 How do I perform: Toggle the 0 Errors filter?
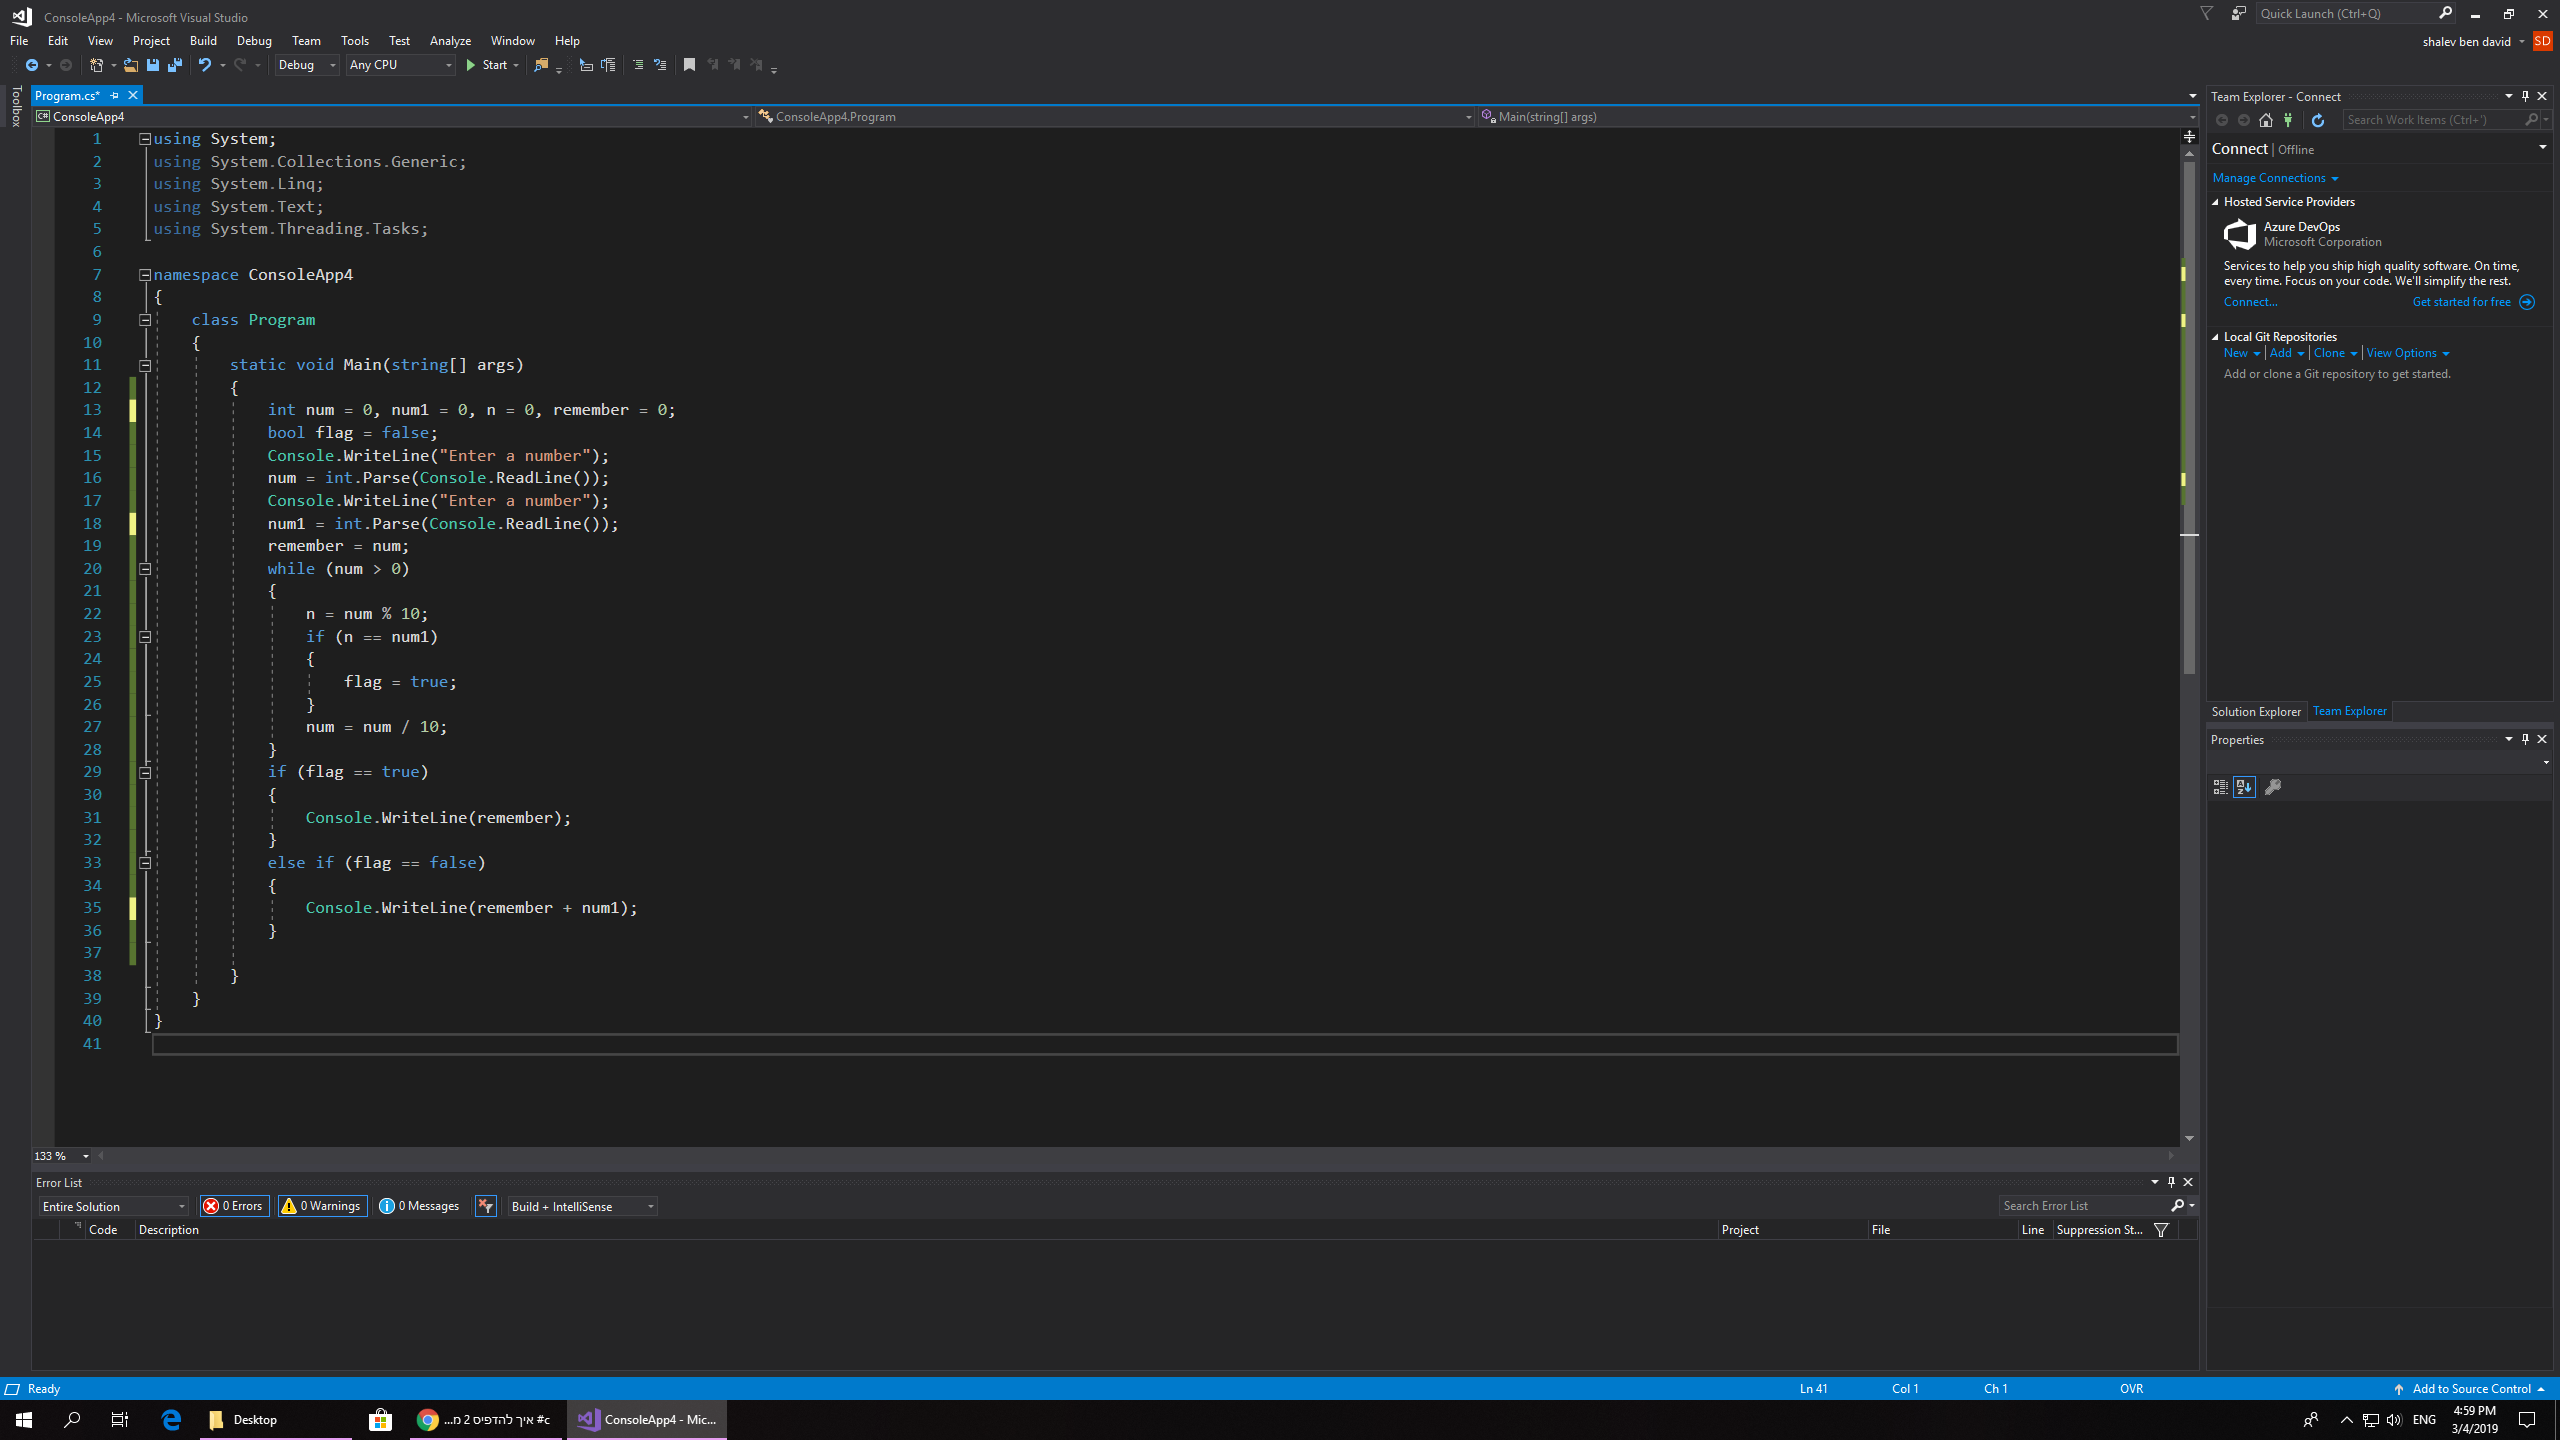pos(234,1206)
